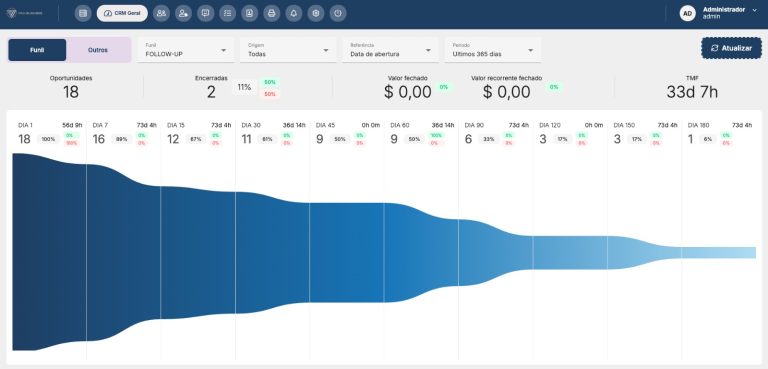Click the printer icon
Viewport: 768px width, 369px height.
pyautogui.click(x=271, y=13)
